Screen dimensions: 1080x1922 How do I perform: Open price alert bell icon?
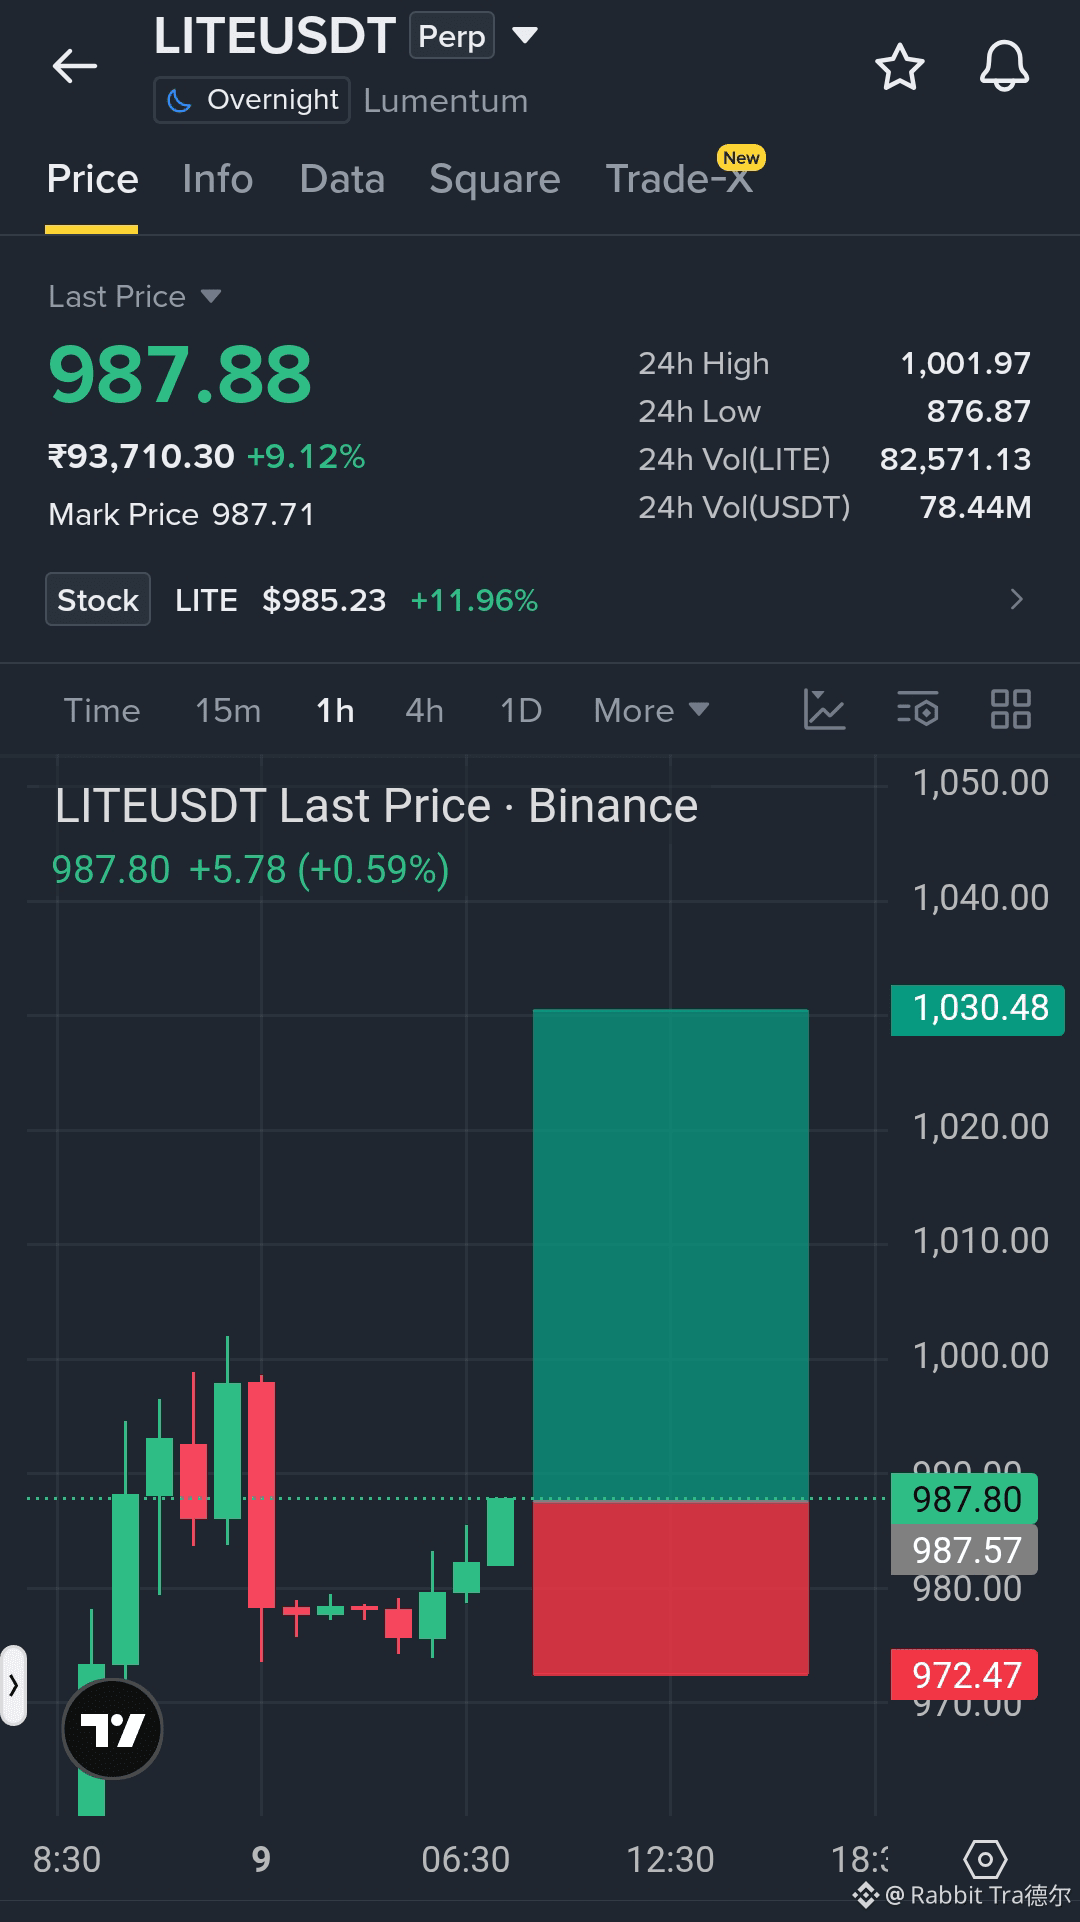click(x=1003, y=67)
